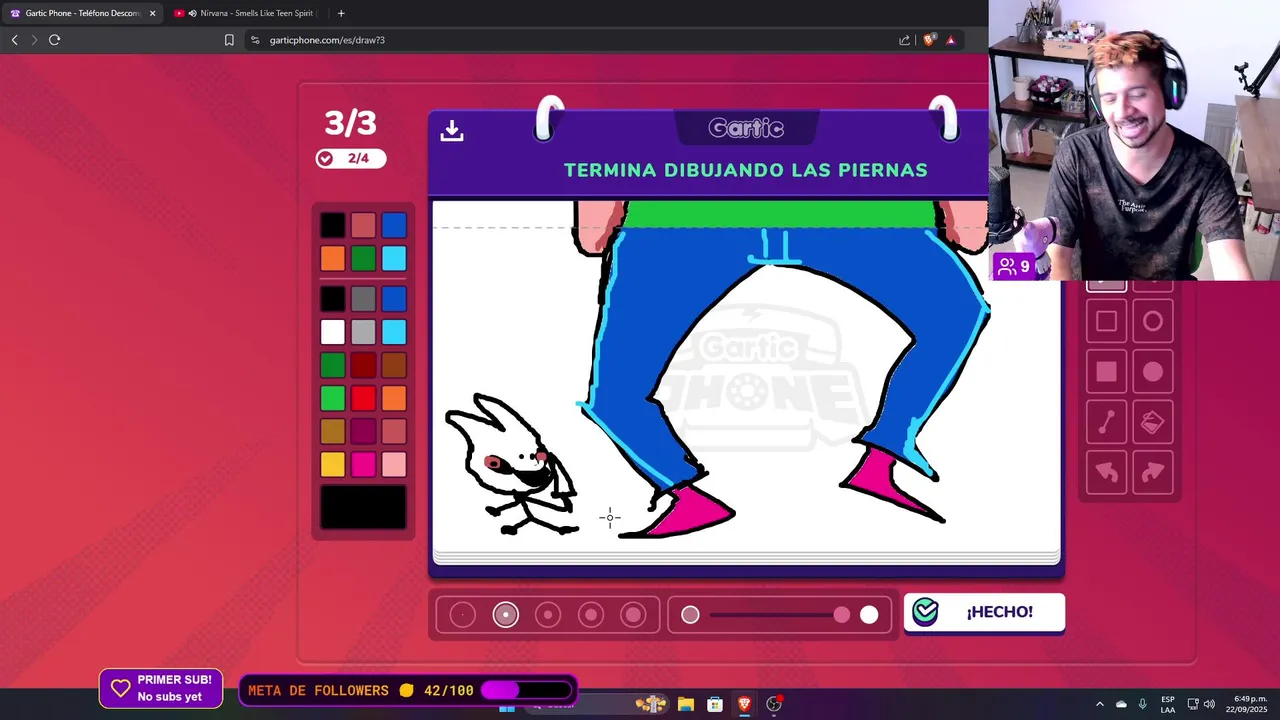Pick the bright red color swatch
The height and width of the screenshot is (720, 1280).
click(x=363, y=398)
